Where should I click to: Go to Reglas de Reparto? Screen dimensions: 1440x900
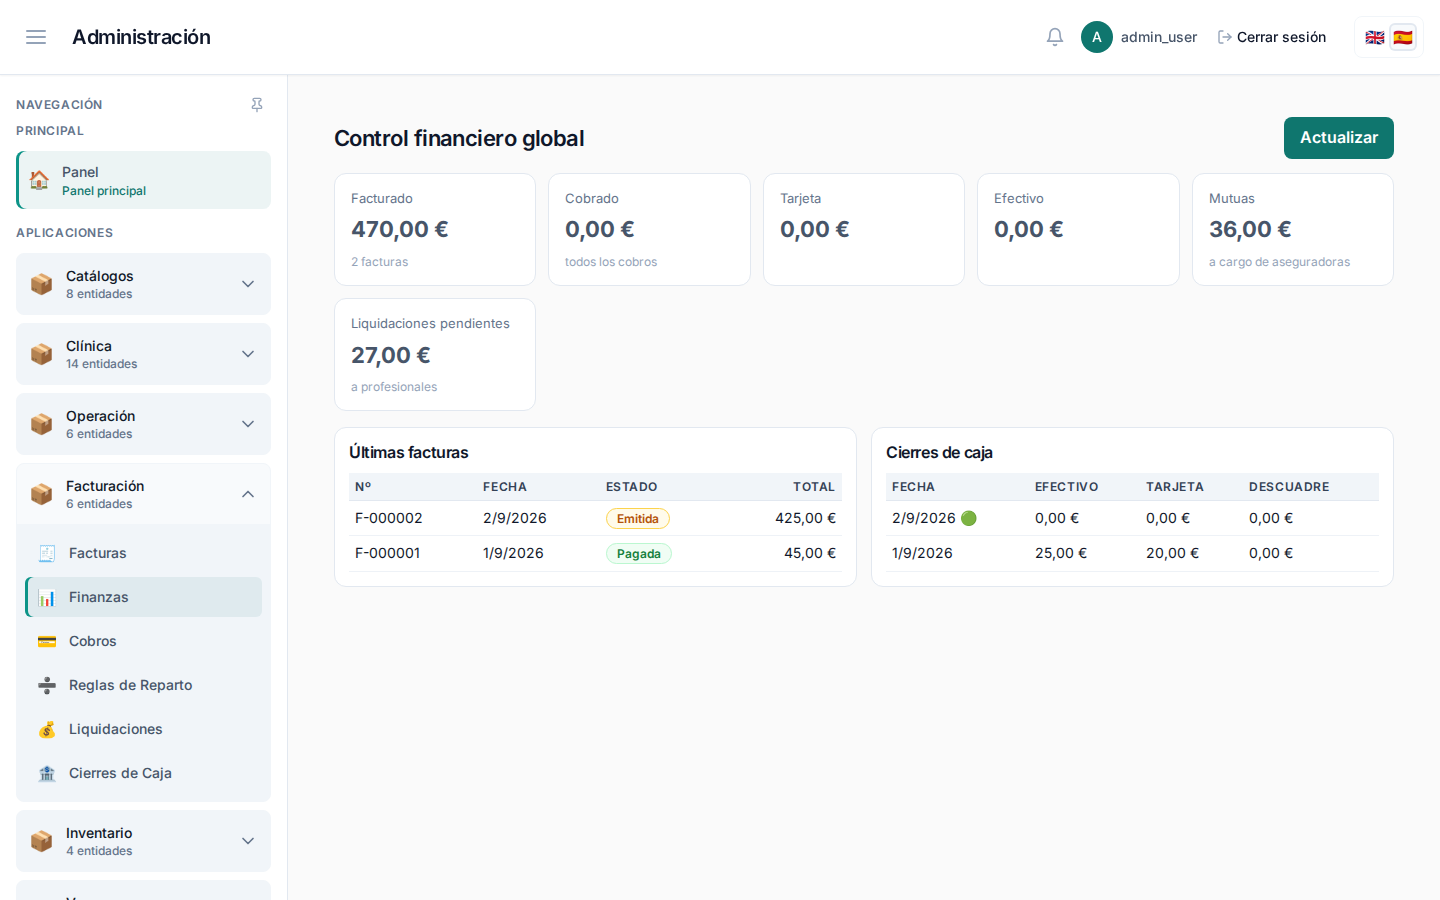(144, 685)
